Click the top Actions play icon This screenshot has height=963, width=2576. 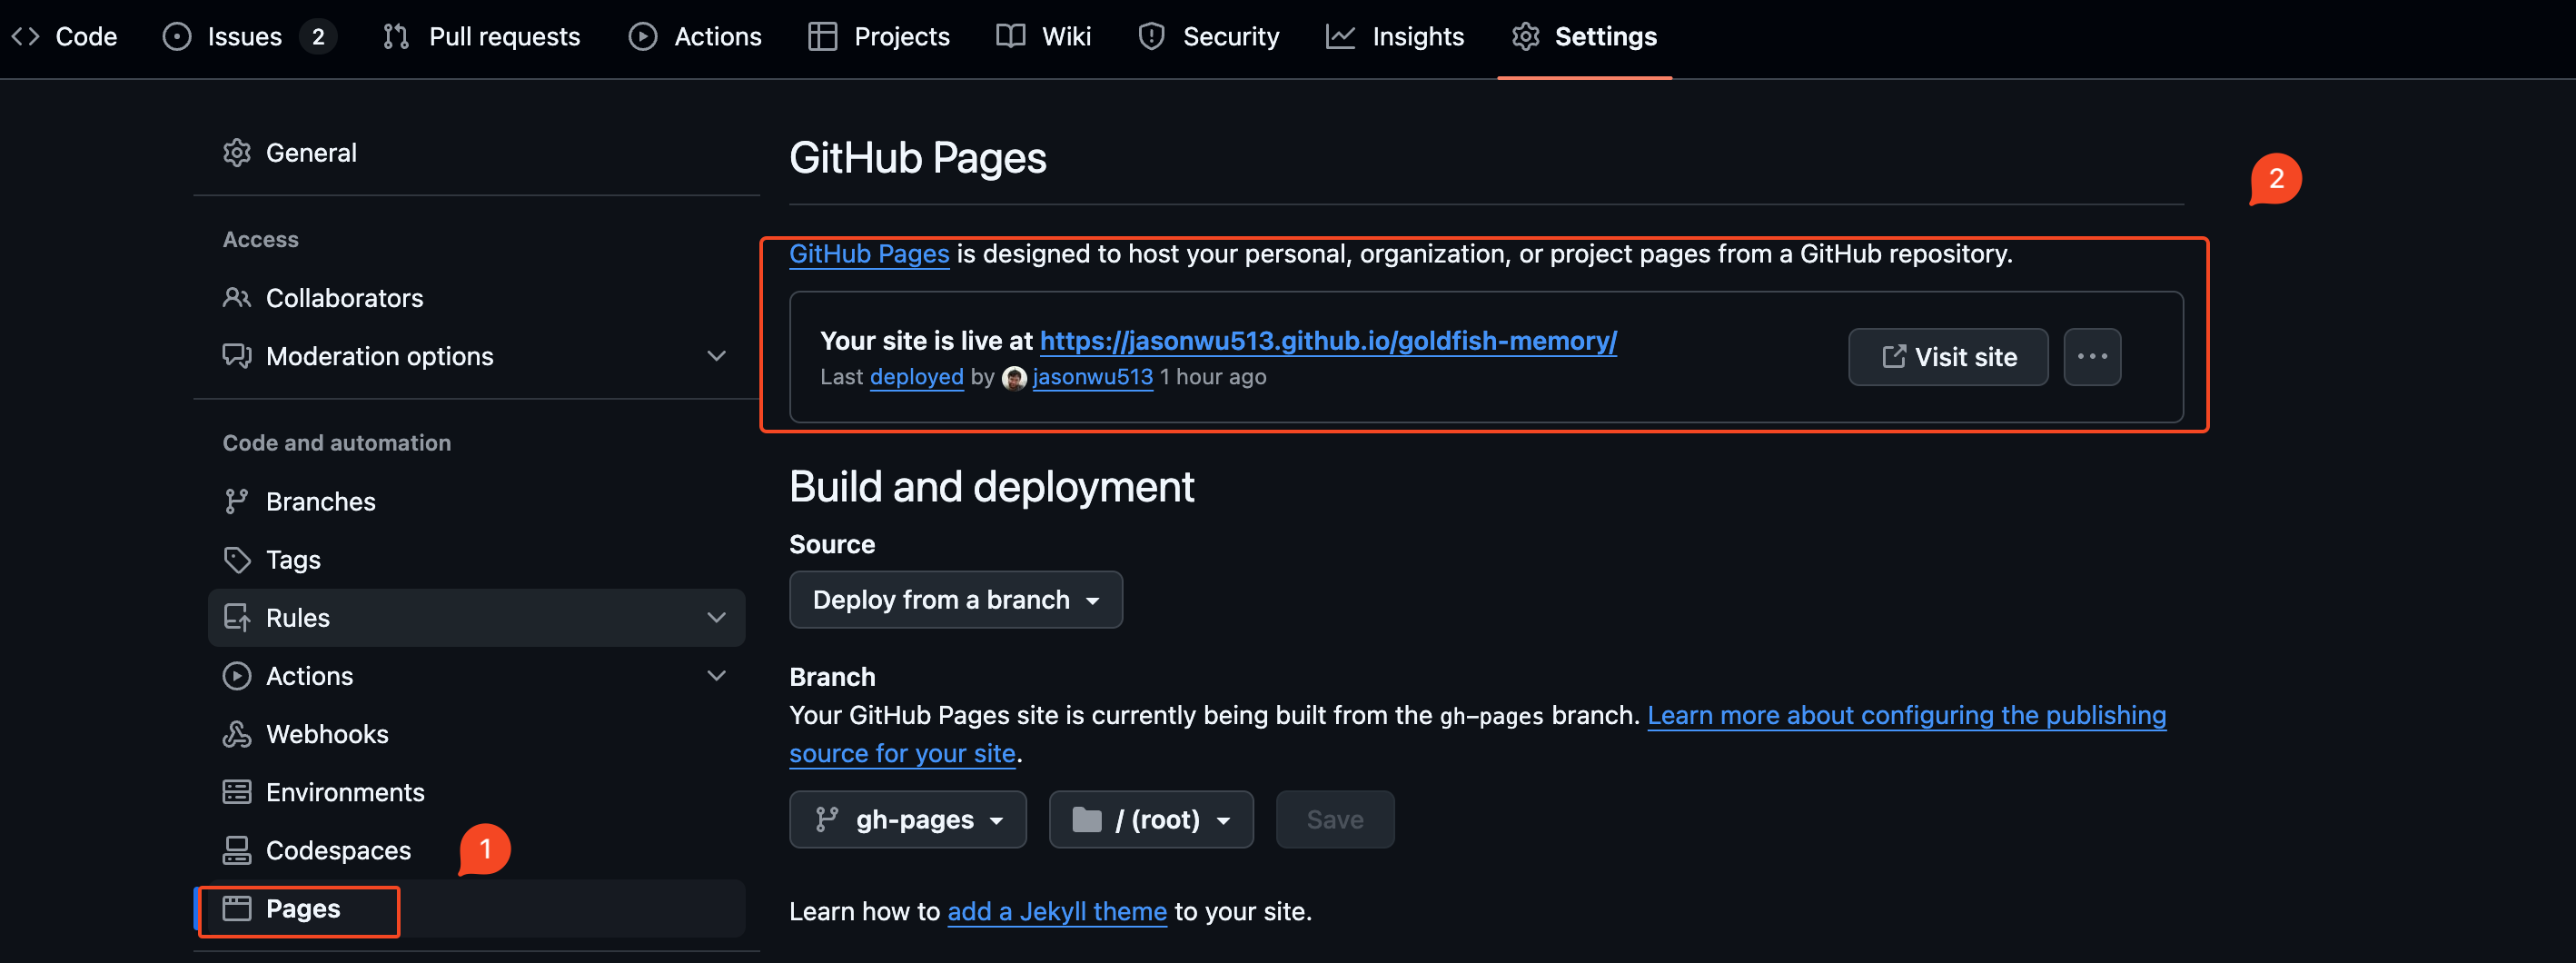point(643,37)
